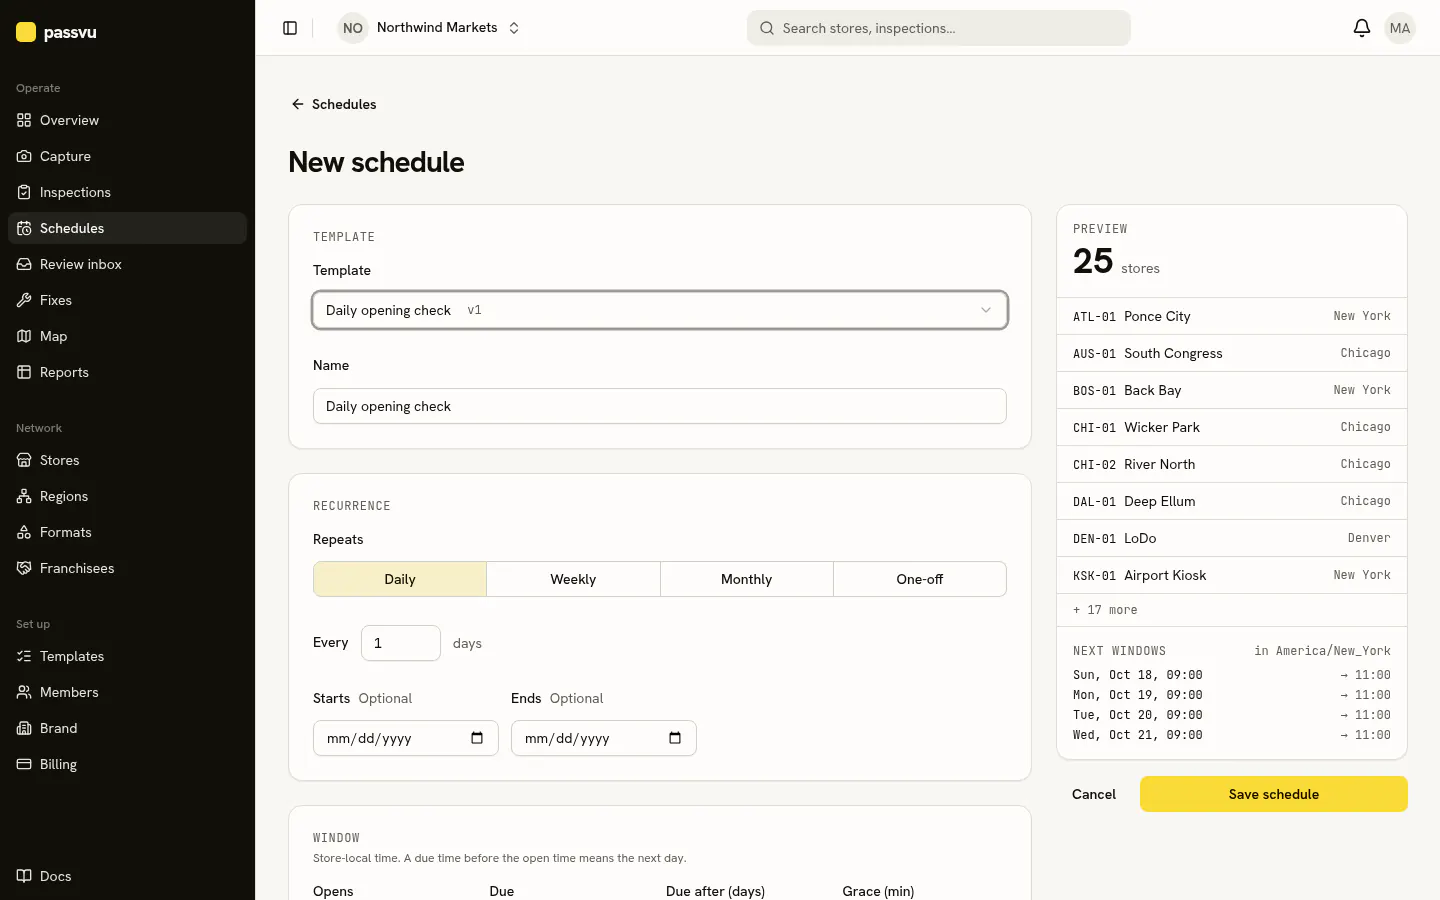
Task: Focus the schedule Name field
Action: [x=660, y=406]
